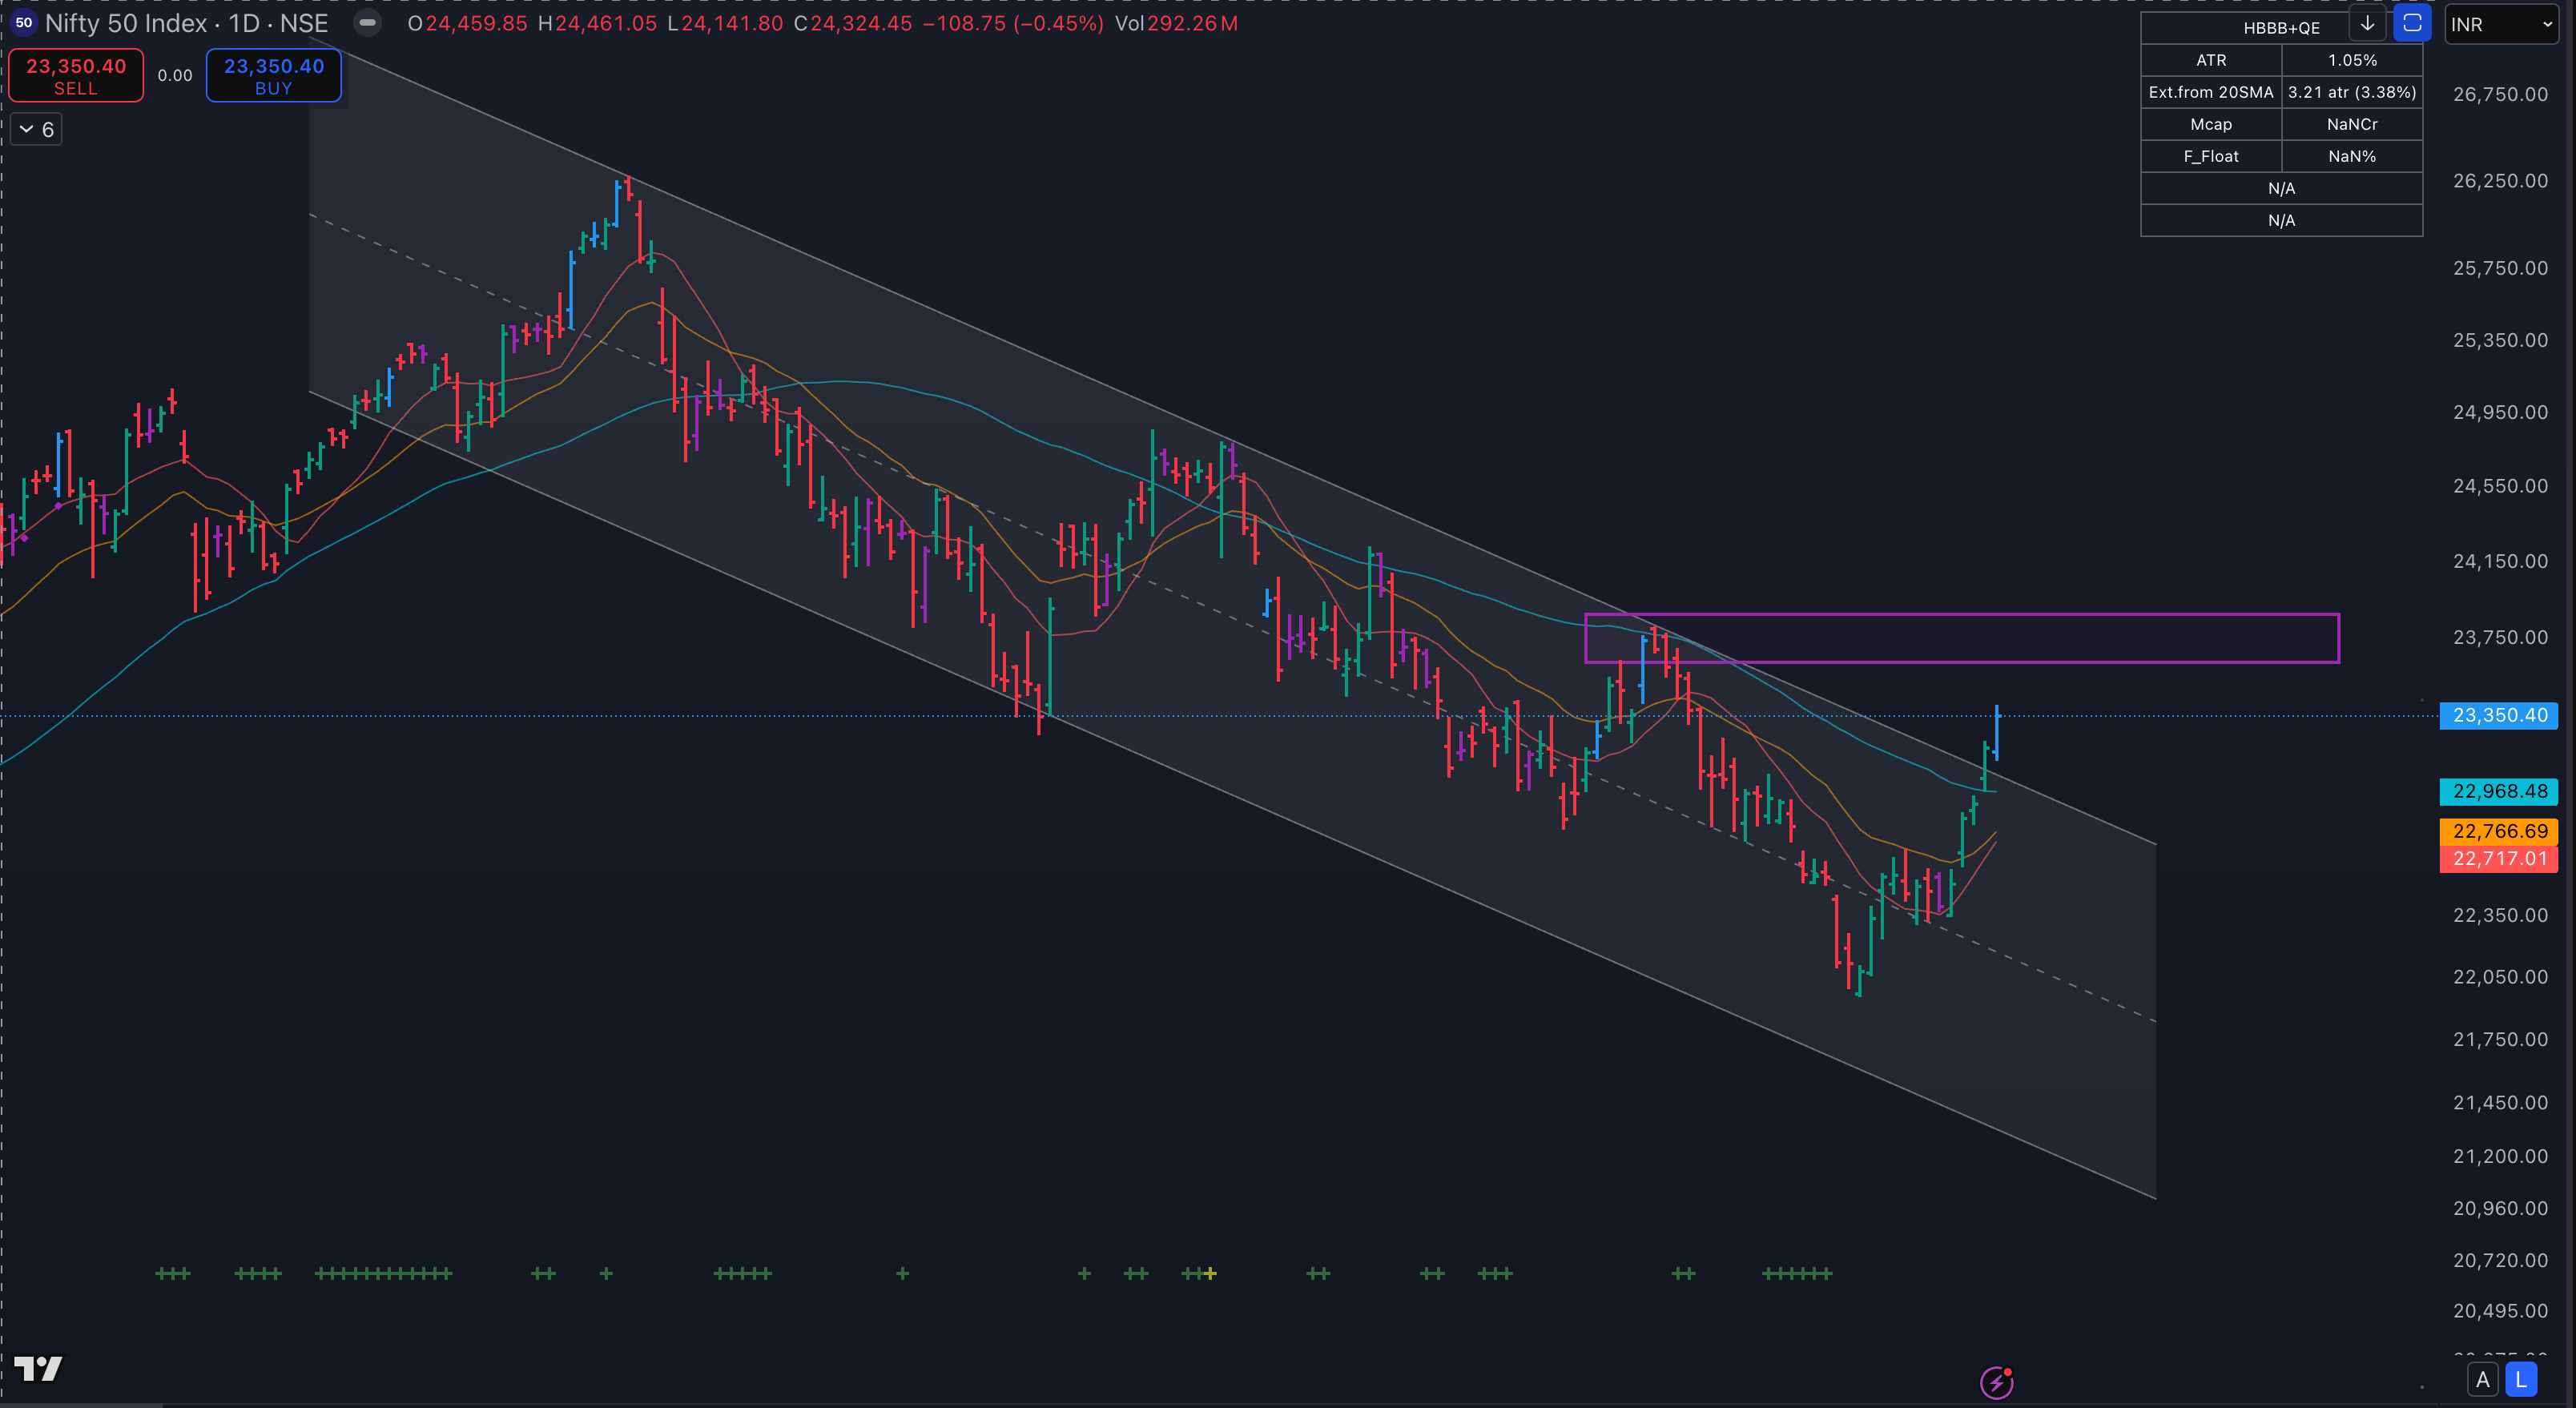Click the 24,950.00 price scale label
This screenshot has width=2576, height=1408.
[x=2500, y=412]
